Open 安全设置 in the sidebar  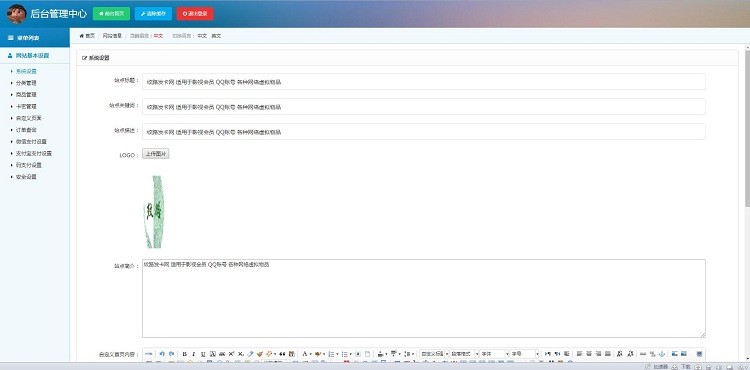coord(26,177)
